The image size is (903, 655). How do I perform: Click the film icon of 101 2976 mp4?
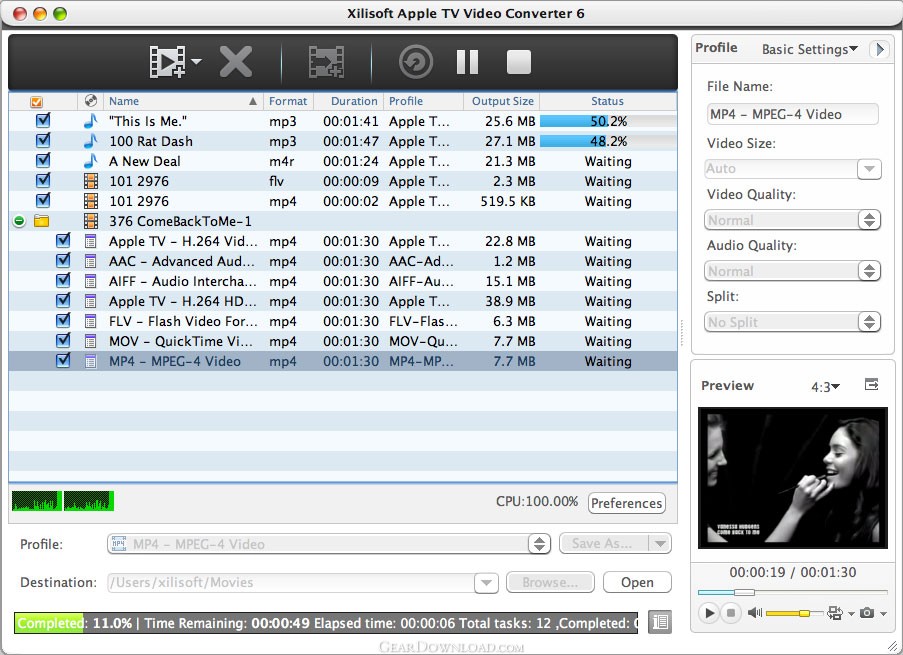[x=90, y=201]
